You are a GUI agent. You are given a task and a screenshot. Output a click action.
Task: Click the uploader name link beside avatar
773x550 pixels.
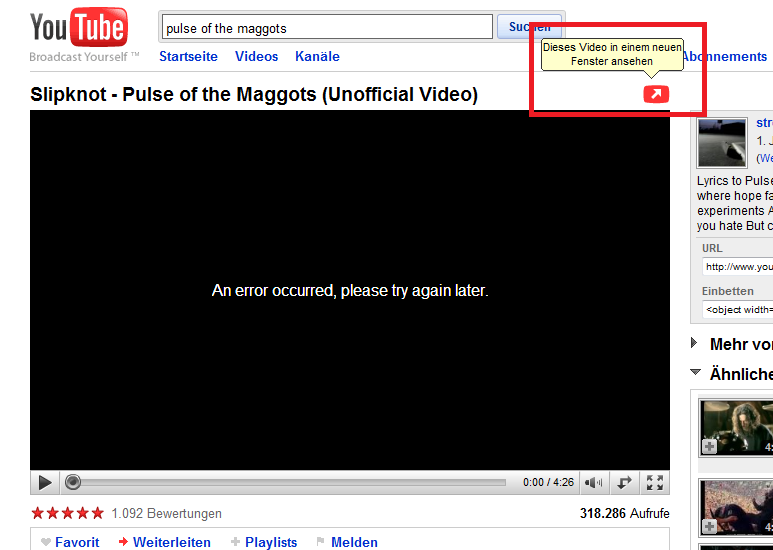tap(764, 123)
